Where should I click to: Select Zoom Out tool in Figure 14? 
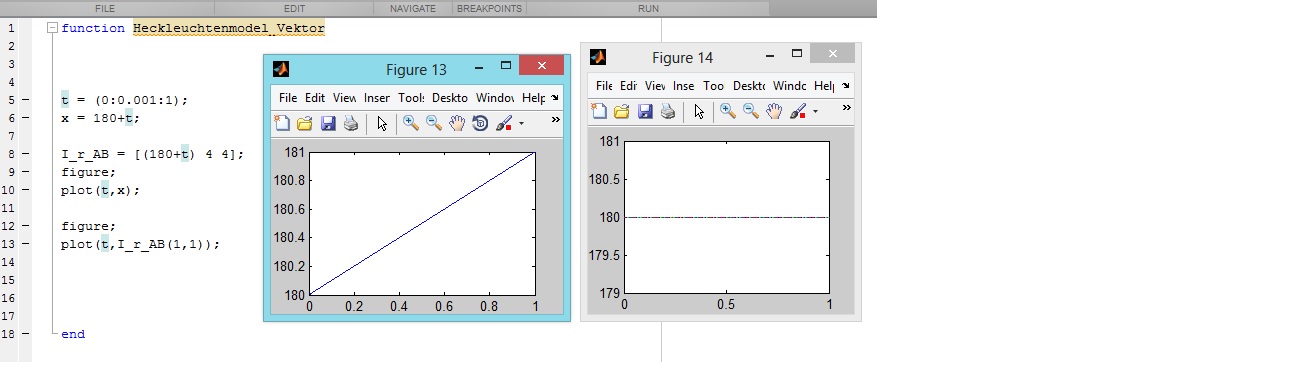751,111
